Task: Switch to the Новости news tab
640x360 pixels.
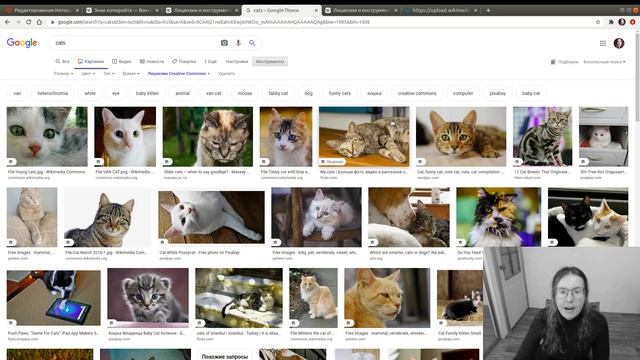Action: point(152,62)
